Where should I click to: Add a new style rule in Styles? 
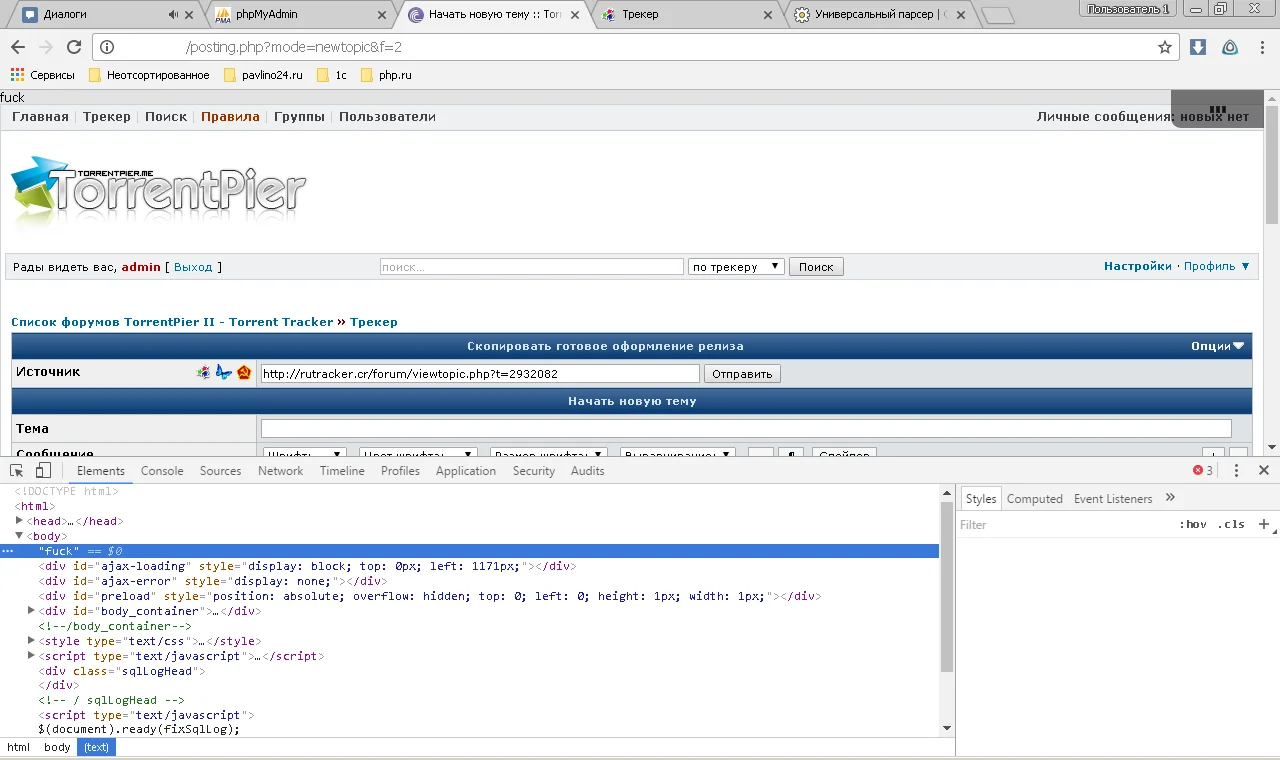(x=1264, y=524)
